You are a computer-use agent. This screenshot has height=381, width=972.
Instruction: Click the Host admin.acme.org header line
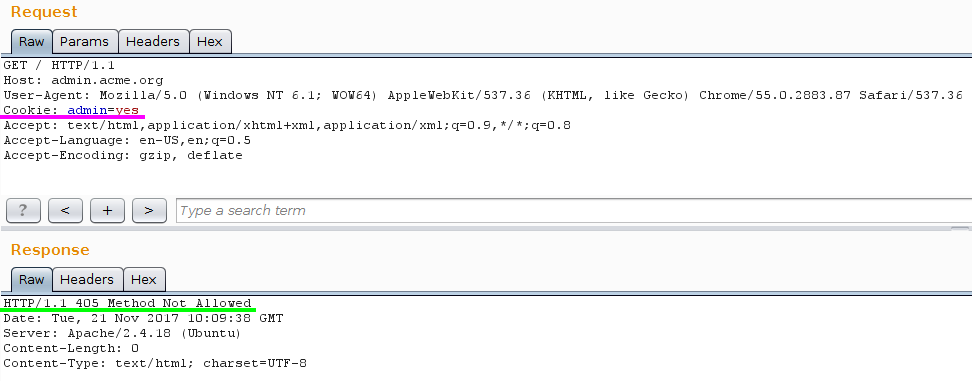pos(83,80)
